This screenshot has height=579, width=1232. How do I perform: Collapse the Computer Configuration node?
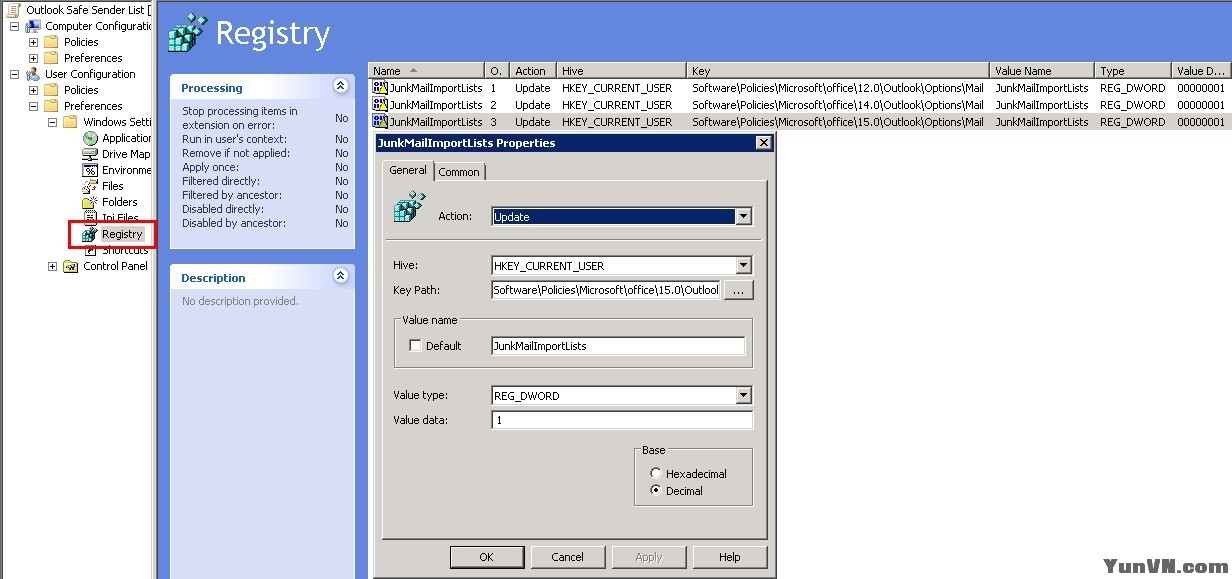[x=14, y=26]
